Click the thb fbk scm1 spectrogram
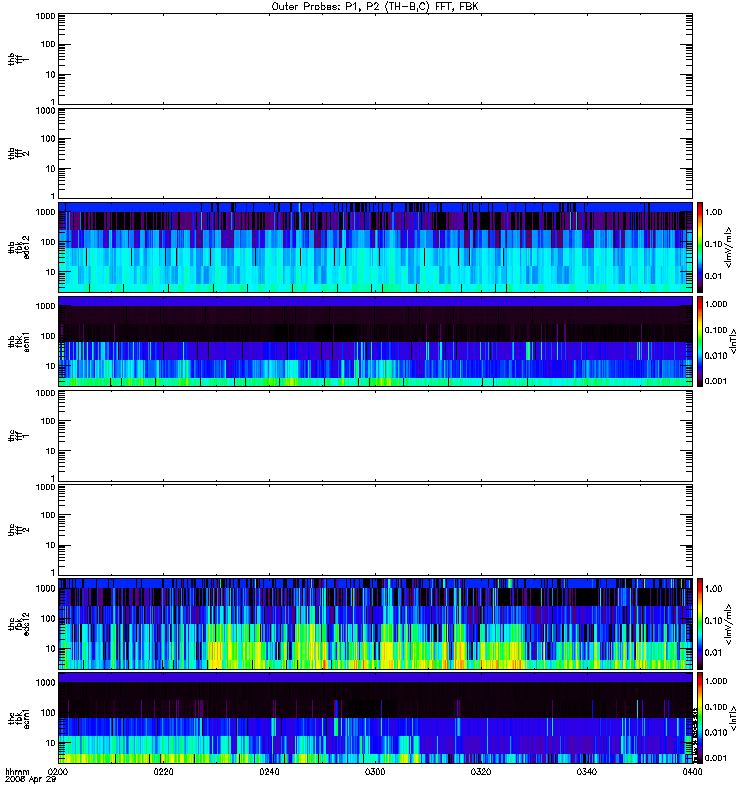The image size is (750, 800). pos(375,341)
